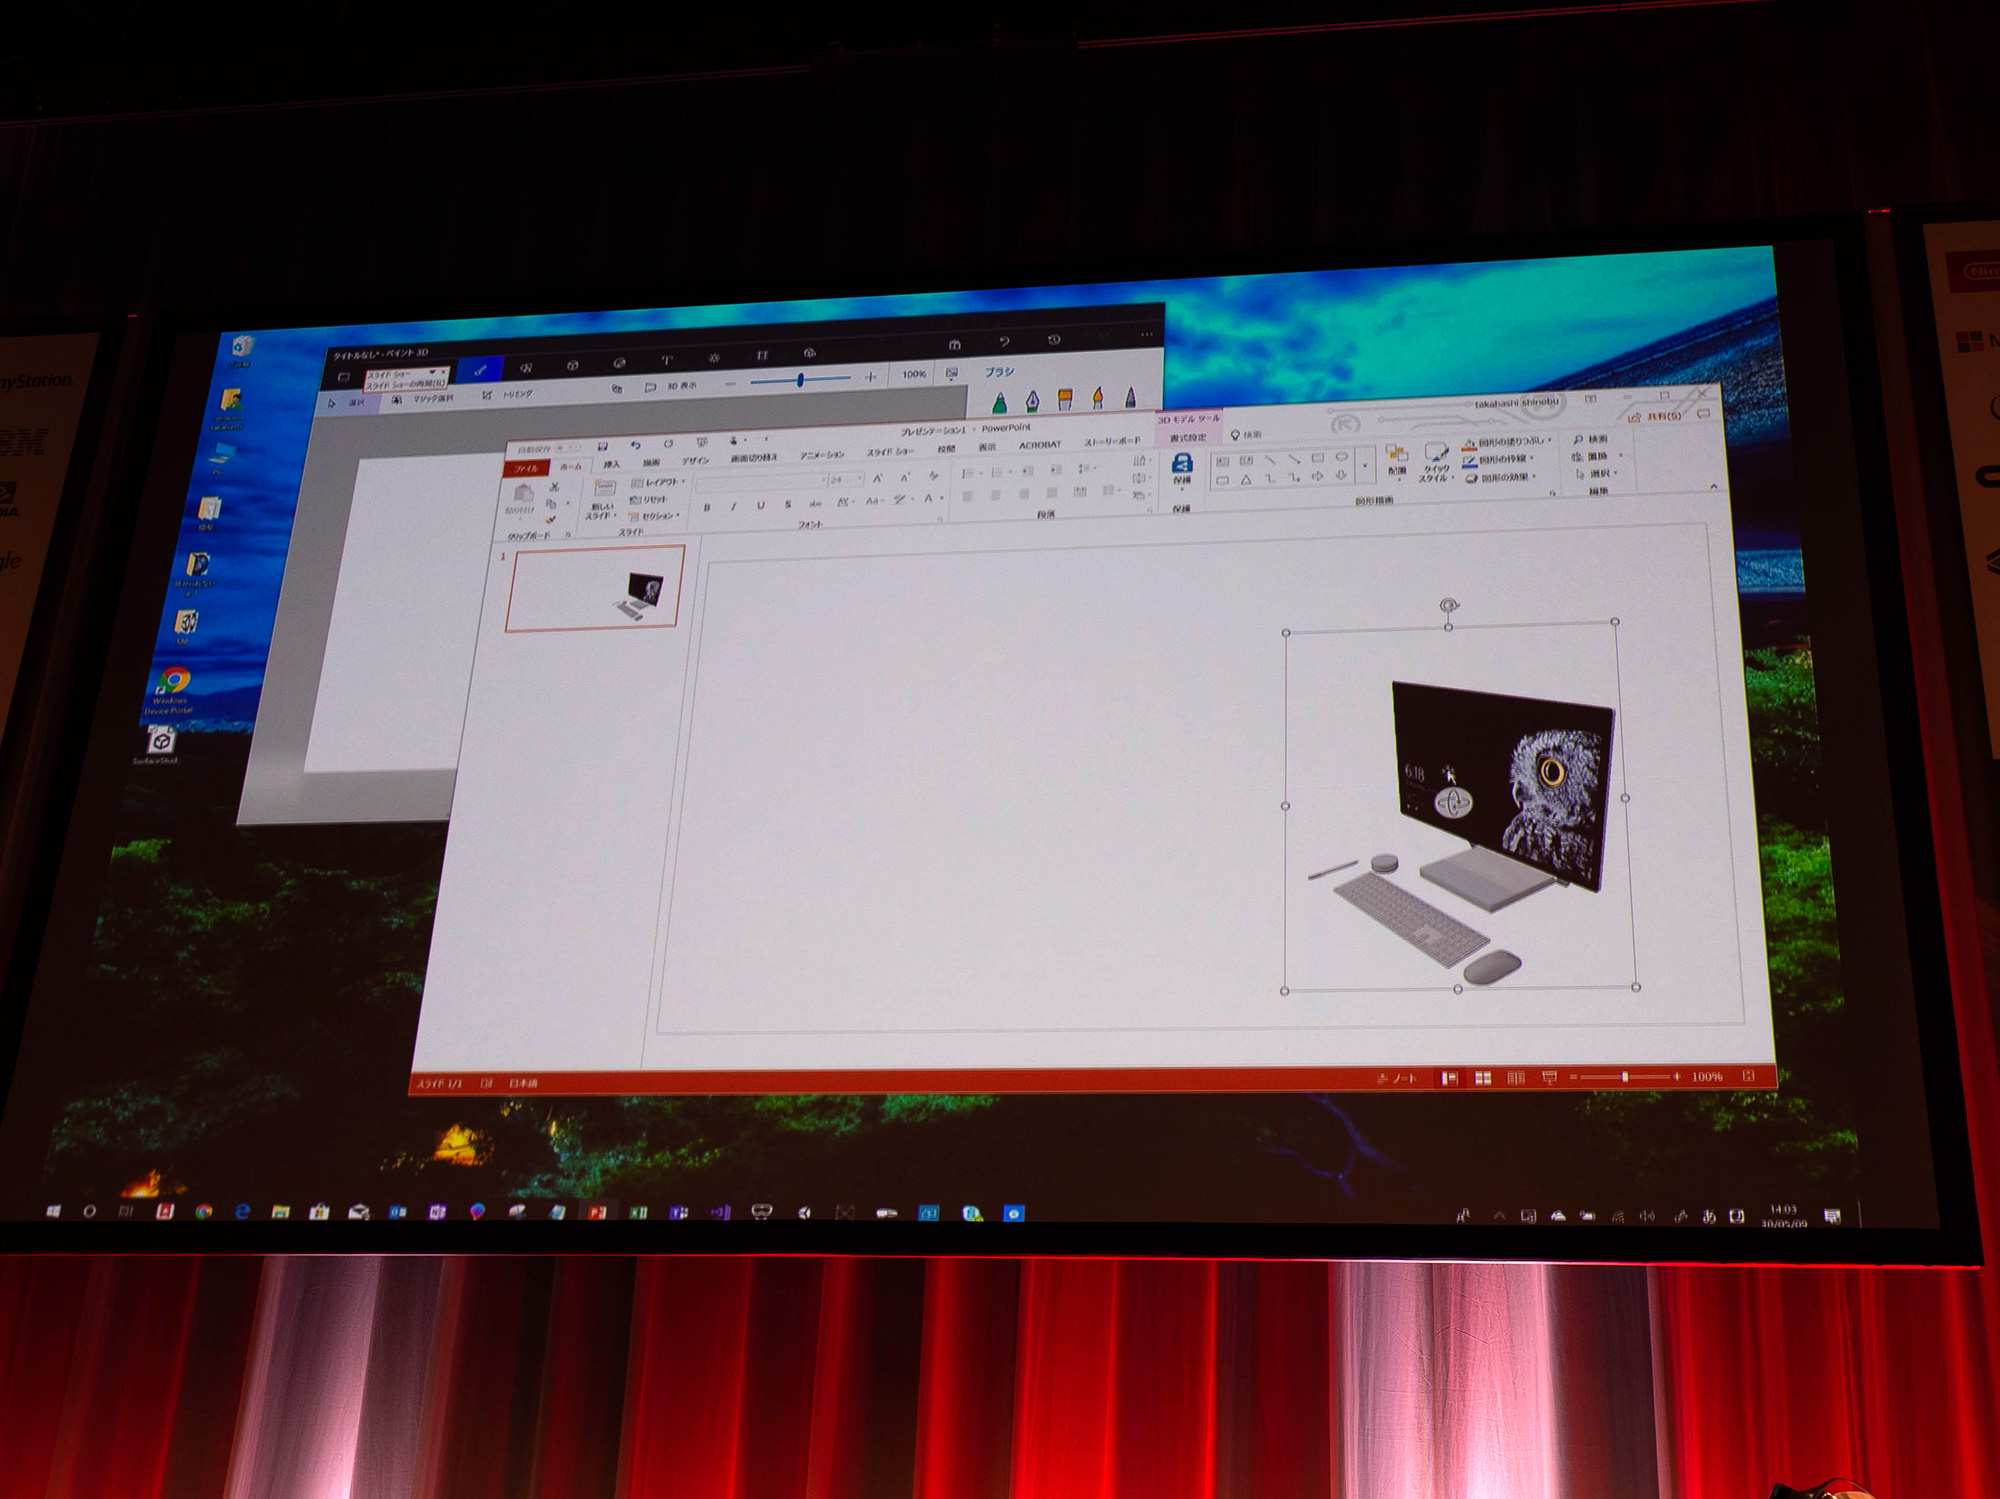
Task: Click the Save icon in PowerPoint's quick access toolbar
Action: [x=602, y=447]
